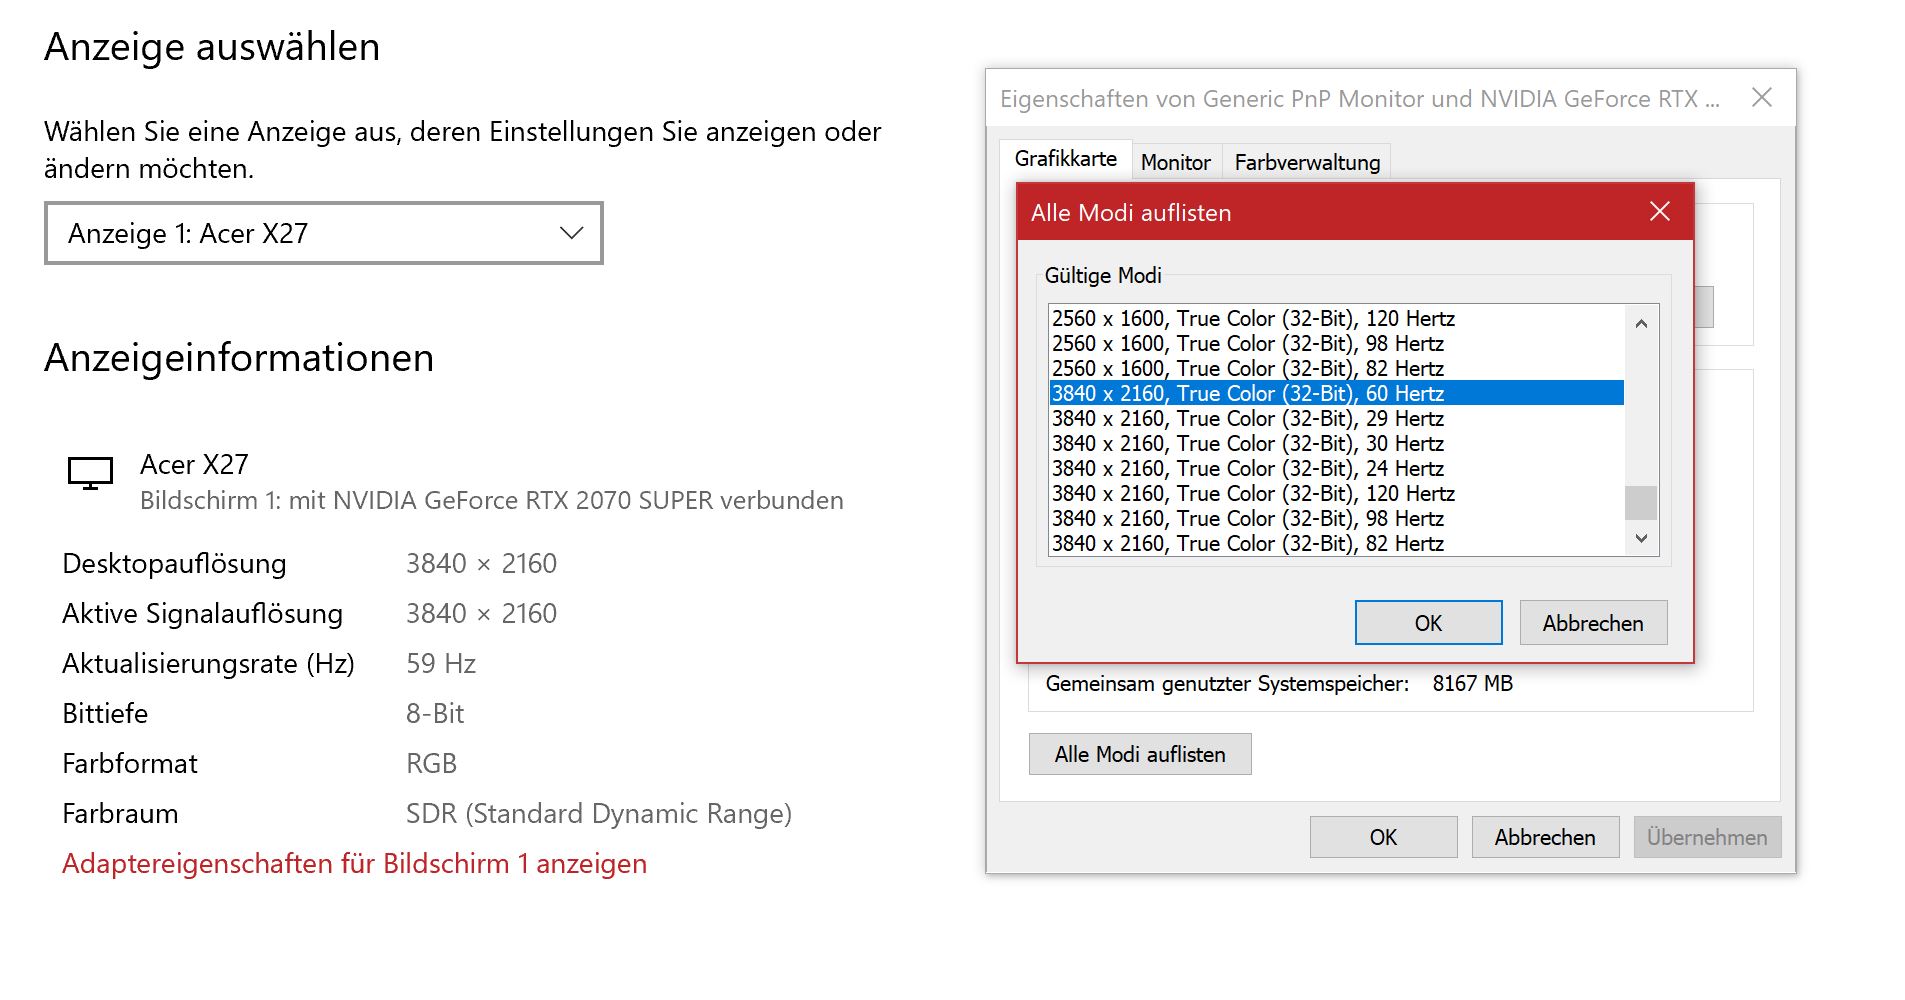Select 2560 x 1600, 120 Hertz mode
Viewport: 1905px width, 1000px height.
point(1336,318)
